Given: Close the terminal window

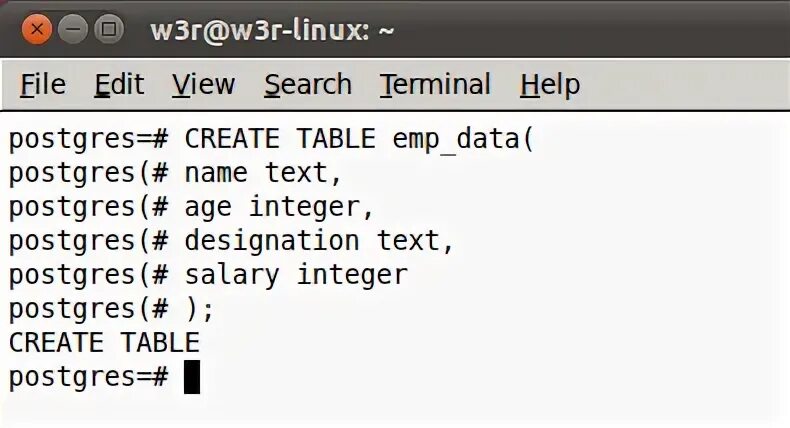Looking at the screenshot, I should pos(36,29).
